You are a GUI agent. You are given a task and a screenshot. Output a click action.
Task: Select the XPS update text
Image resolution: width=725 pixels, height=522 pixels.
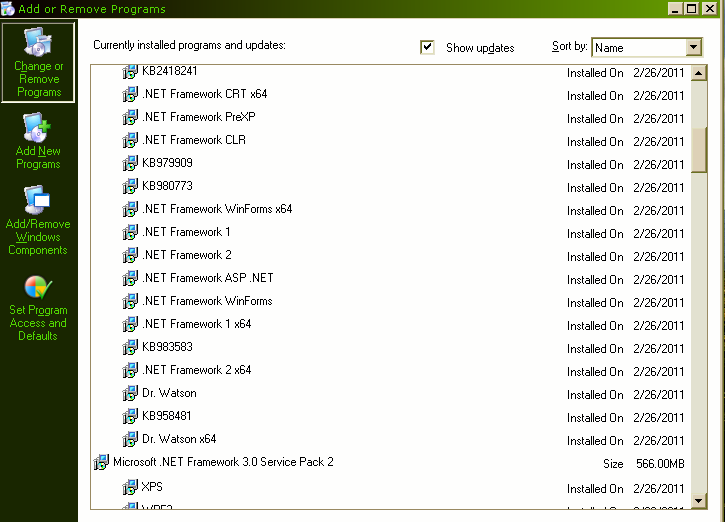[152, 486]
